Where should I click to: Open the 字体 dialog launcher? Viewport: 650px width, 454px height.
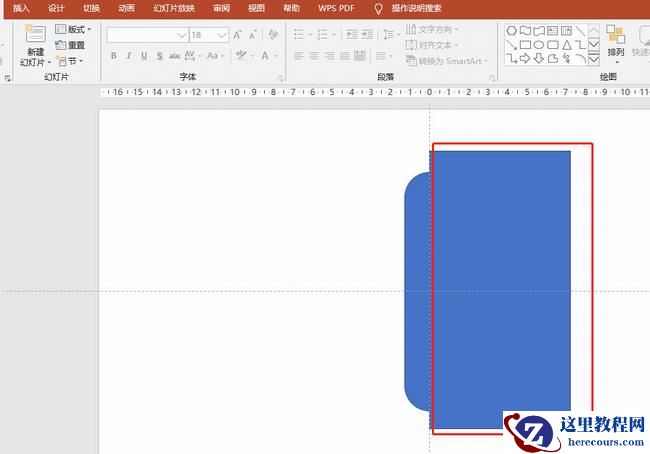pos(281,78)
